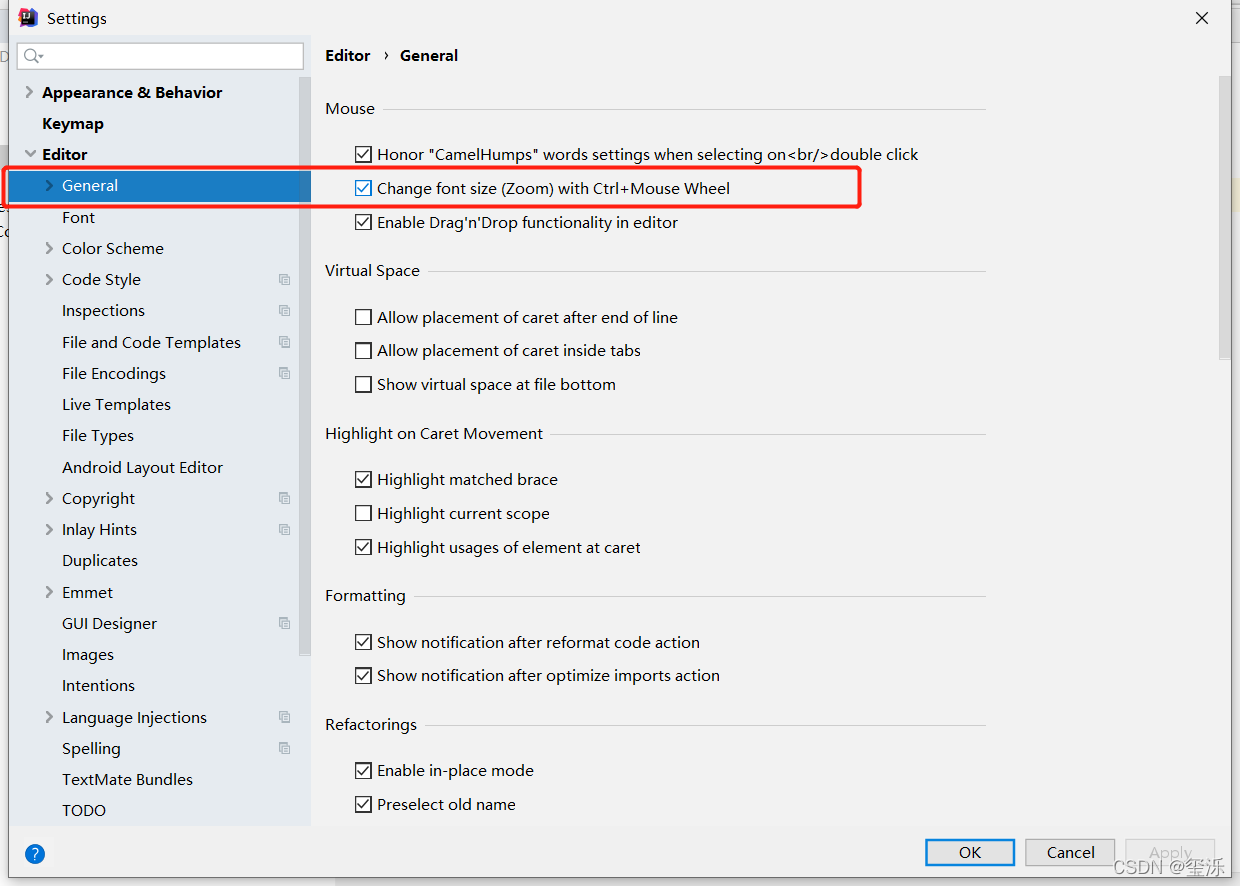Expand the Inlay Hints node
Image resolution: width=1240 pixels, height=886 pixels.
[x=49, y=529]
